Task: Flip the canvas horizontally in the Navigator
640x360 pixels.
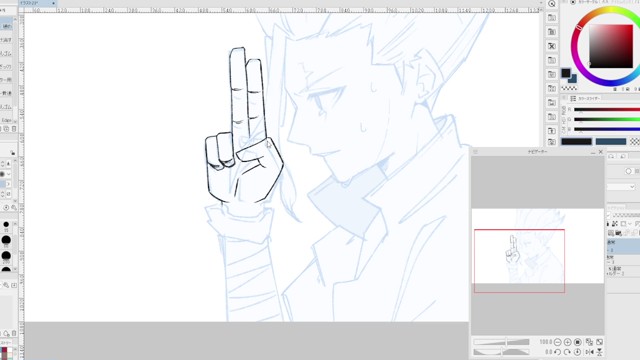Action: tap(589, 352)
